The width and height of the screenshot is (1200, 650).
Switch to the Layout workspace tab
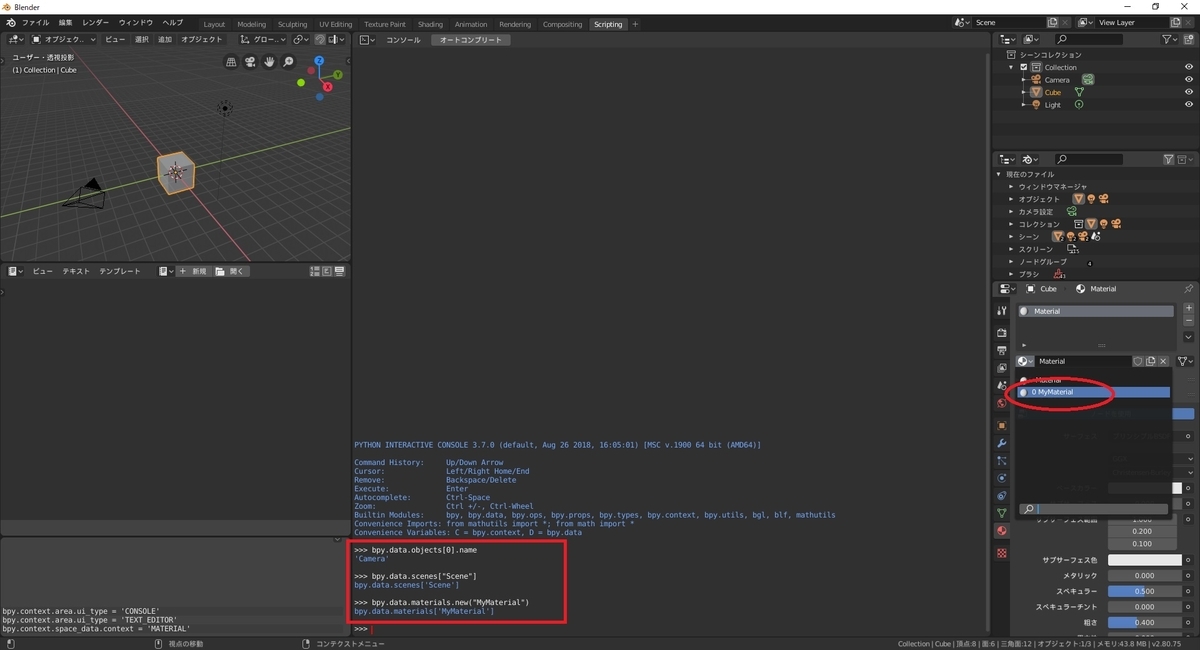(214, 24)
